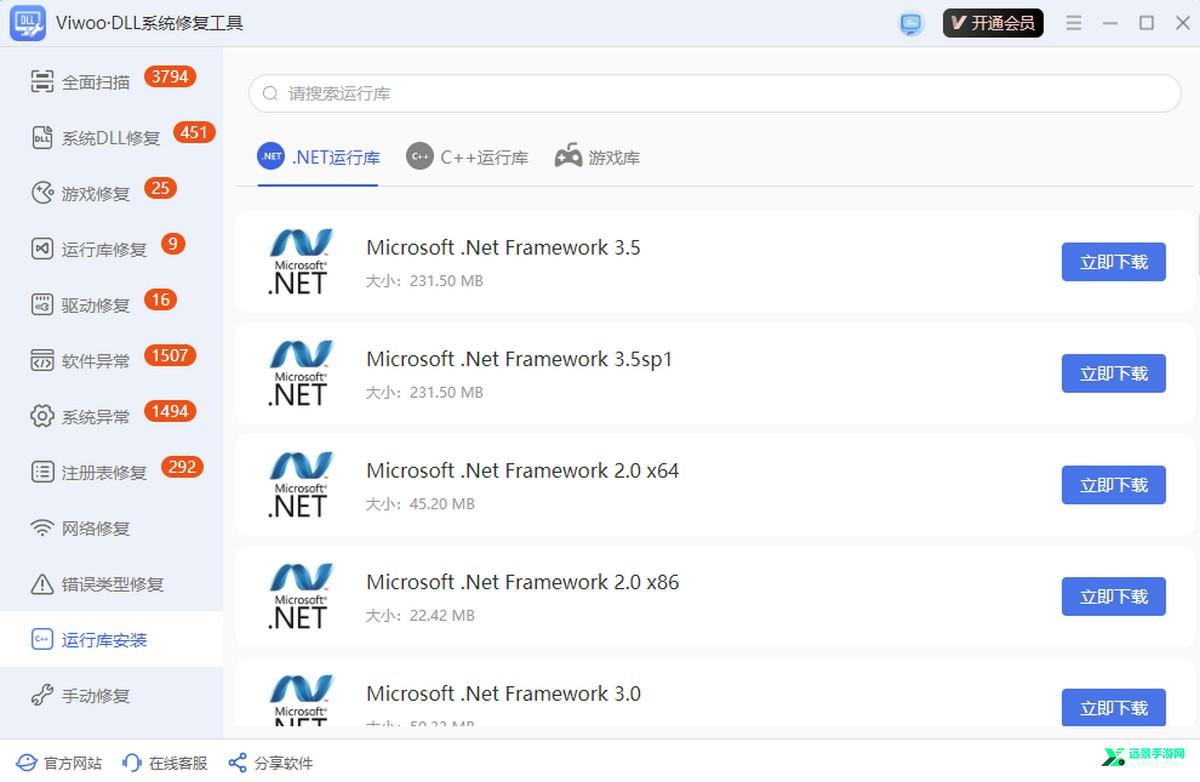Click the share software icon

[237, 763]
